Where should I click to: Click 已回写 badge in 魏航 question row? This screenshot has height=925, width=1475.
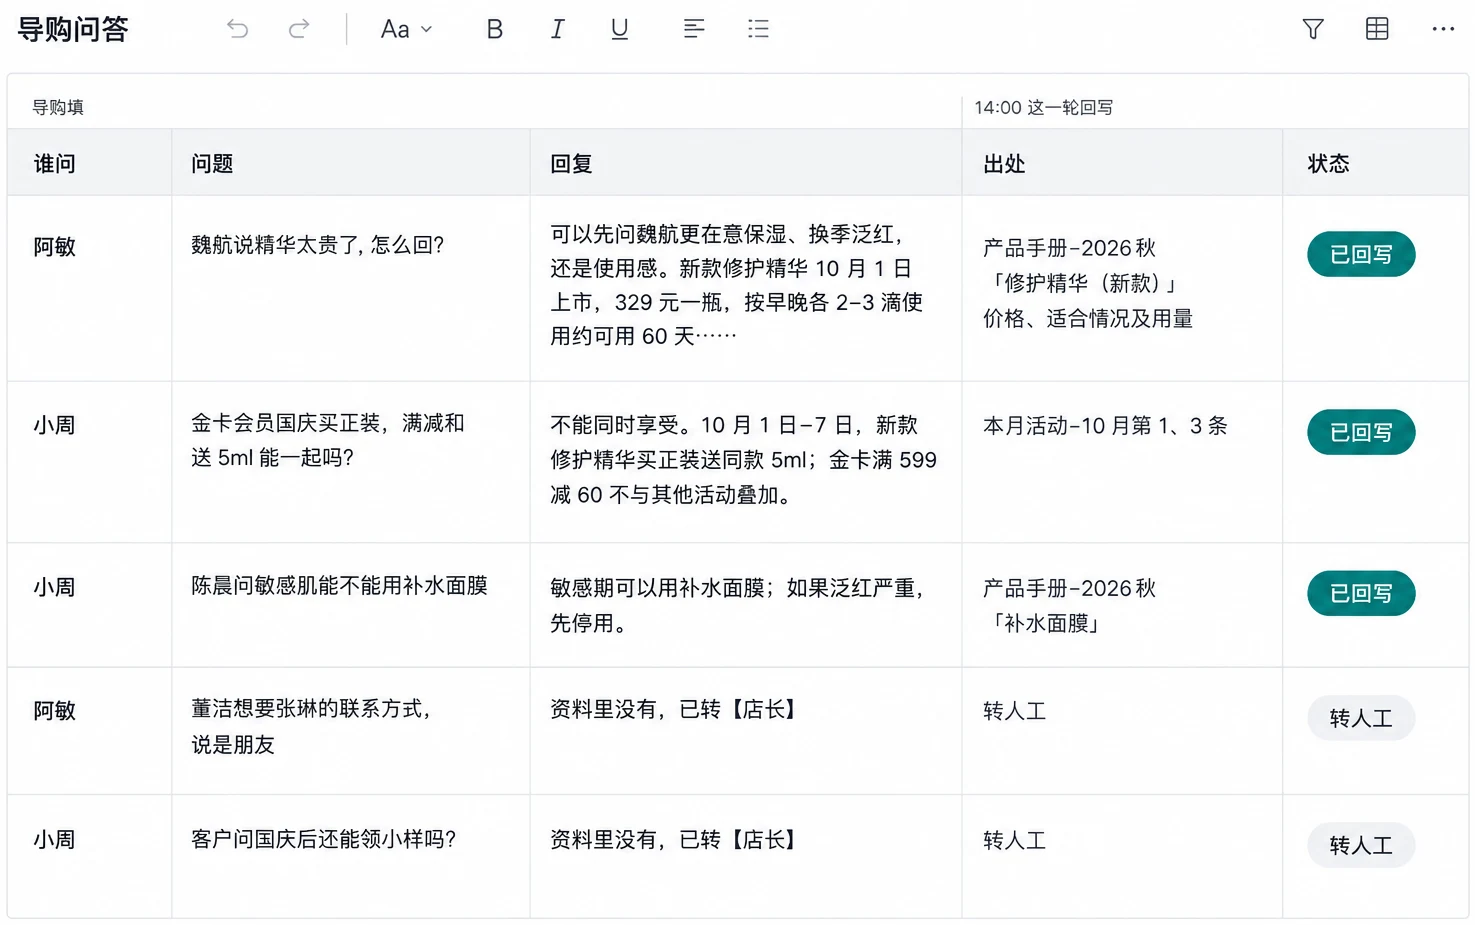coord(1361,254)
